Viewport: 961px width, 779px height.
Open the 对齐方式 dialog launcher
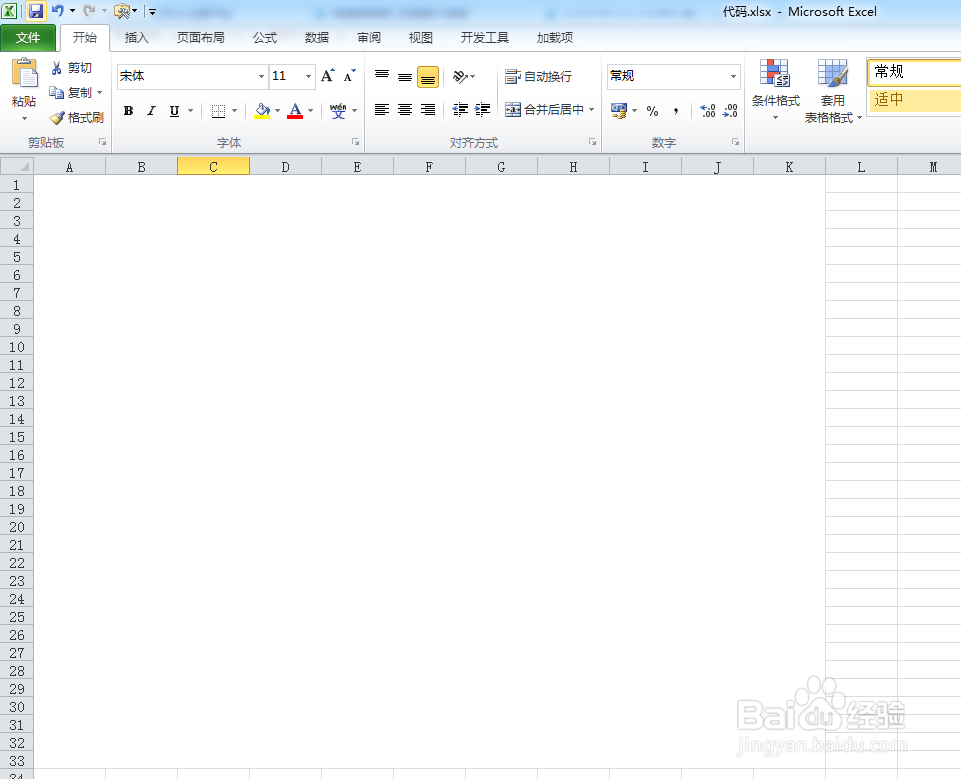(x=593, y=142)
